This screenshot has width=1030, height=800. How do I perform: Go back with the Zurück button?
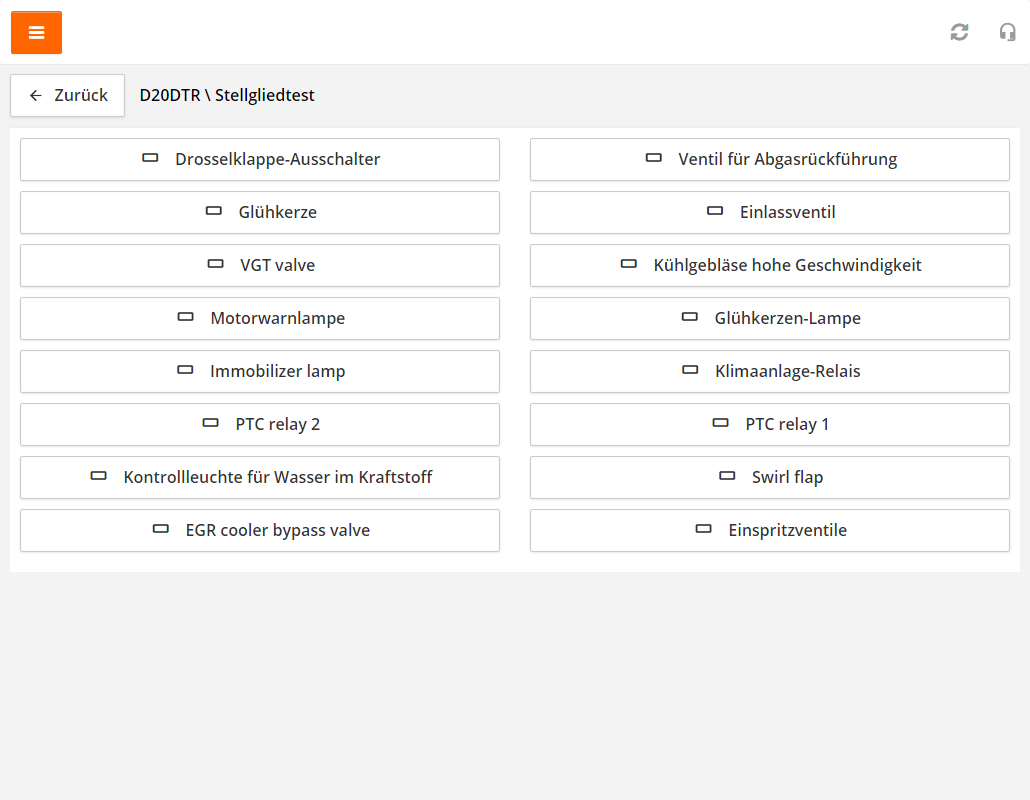point(68,96)
